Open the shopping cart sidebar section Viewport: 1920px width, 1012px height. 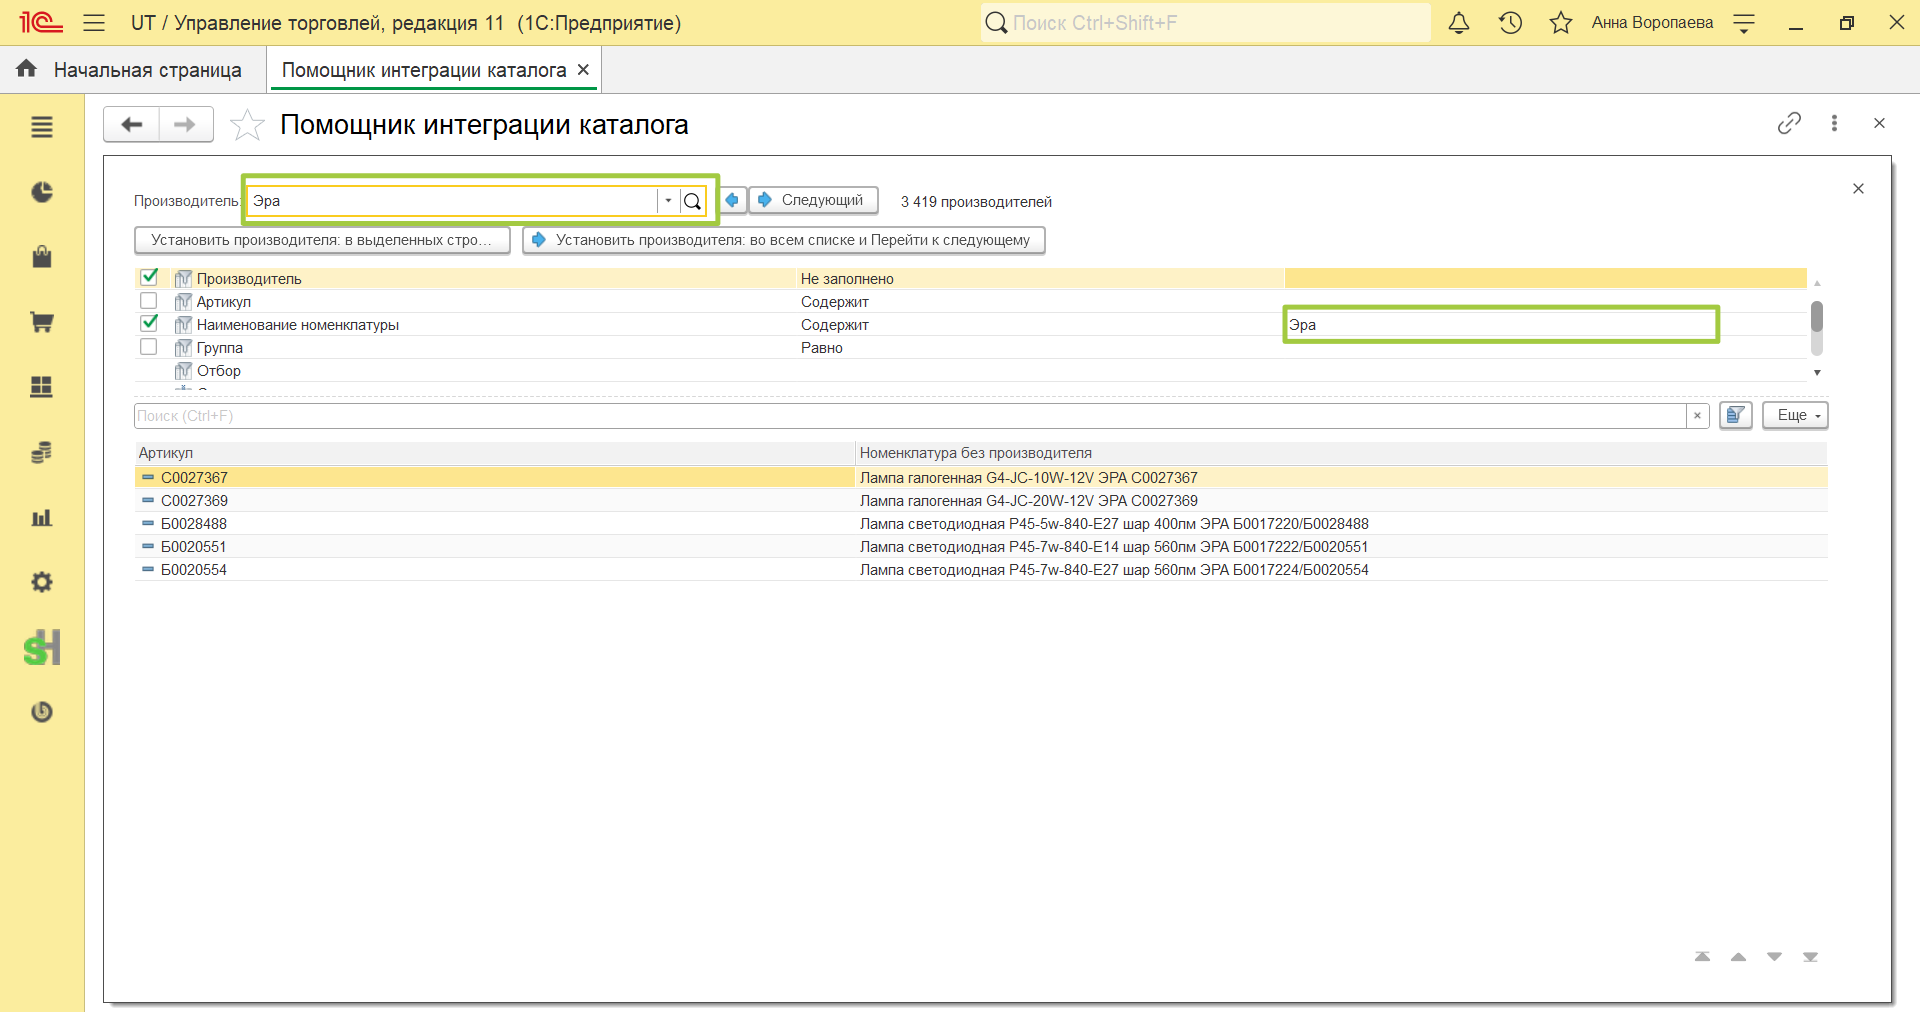41,322
